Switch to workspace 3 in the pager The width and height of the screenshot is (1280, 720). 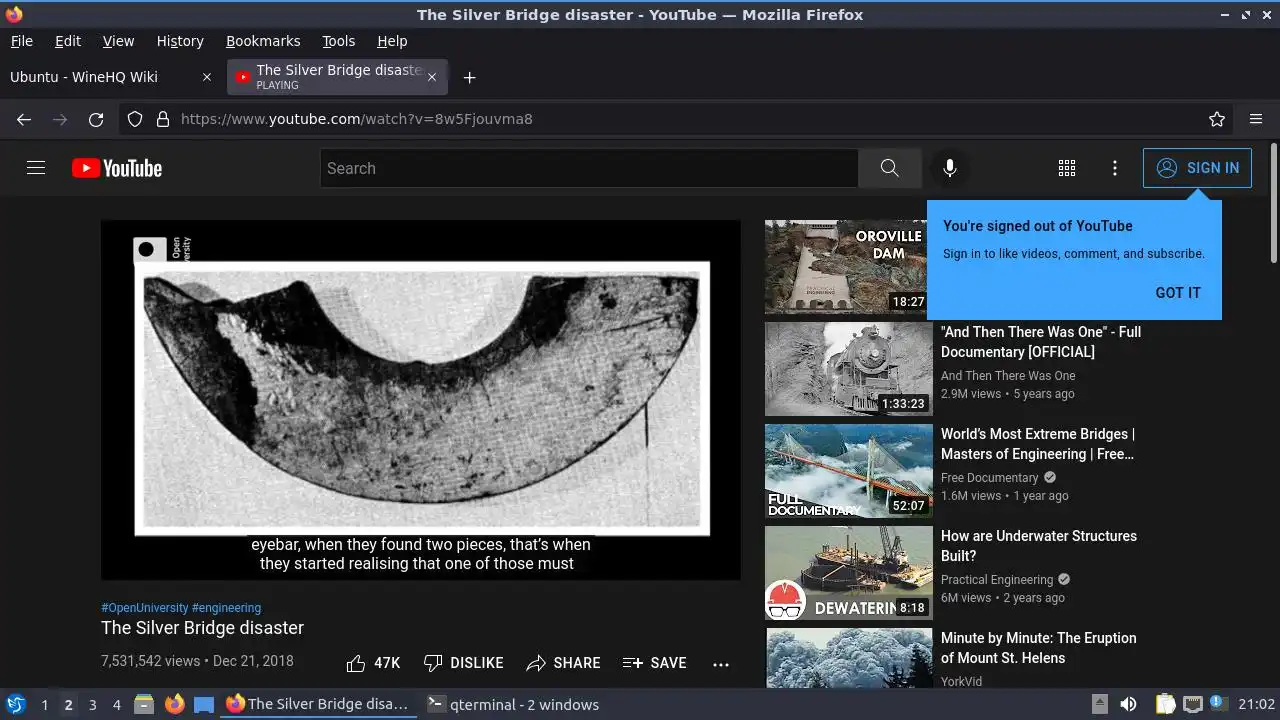tap(92, 705)
